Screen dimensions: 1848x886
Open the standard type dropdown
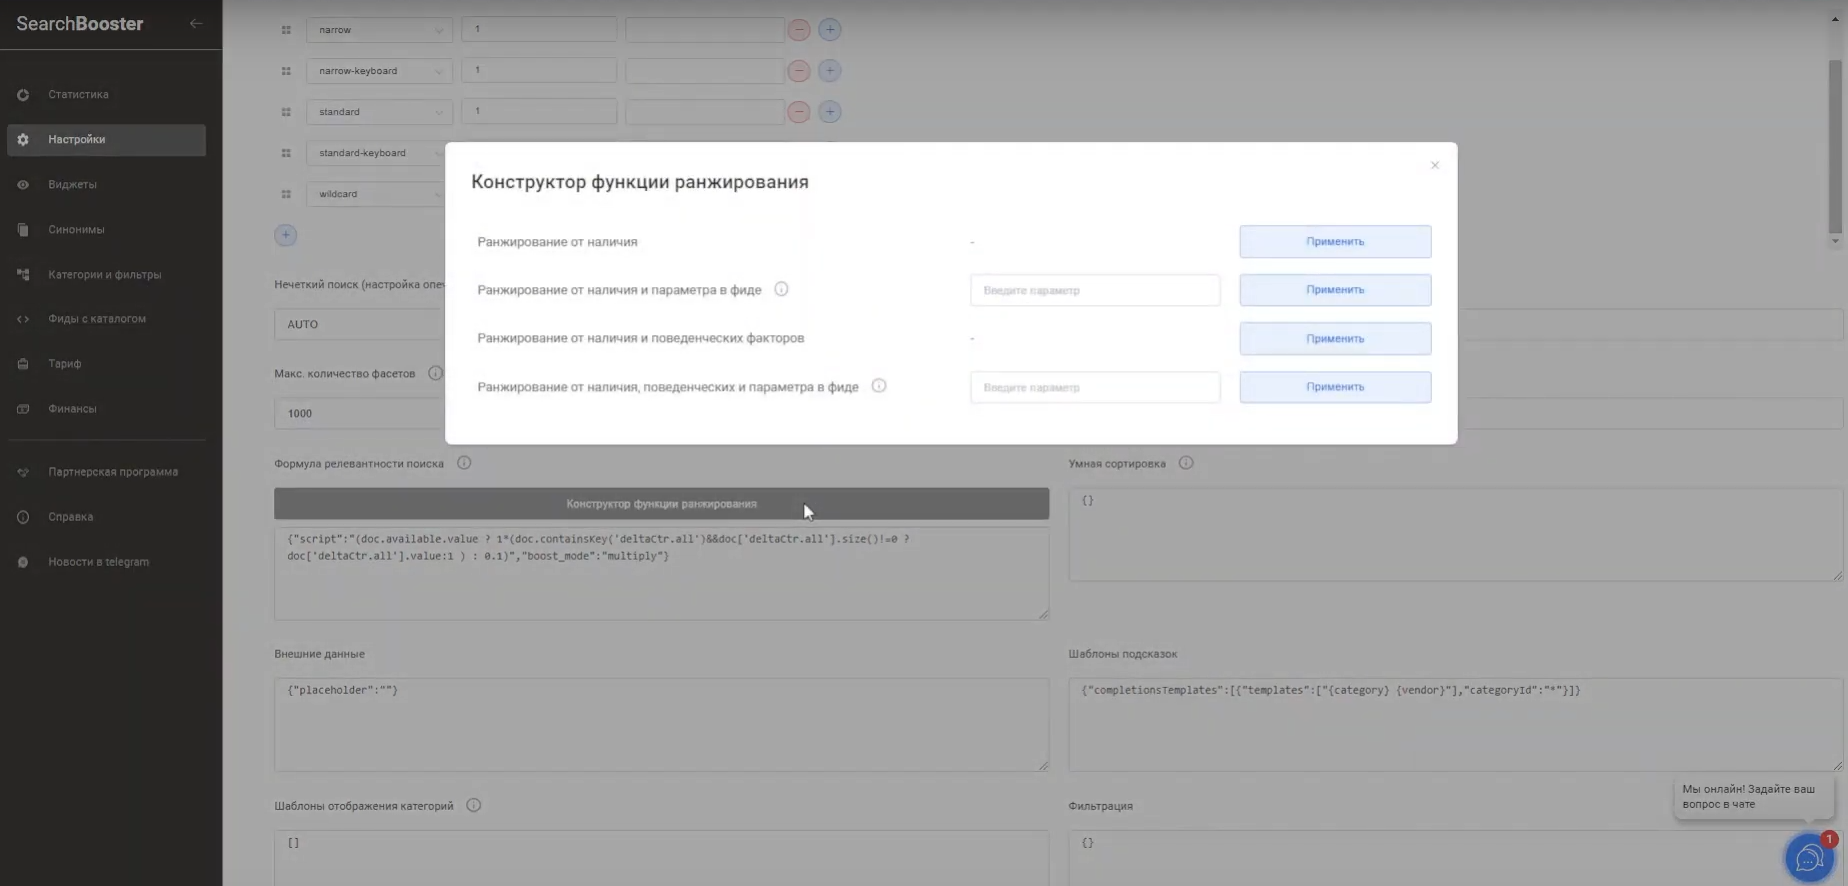(x=379, y=112)
